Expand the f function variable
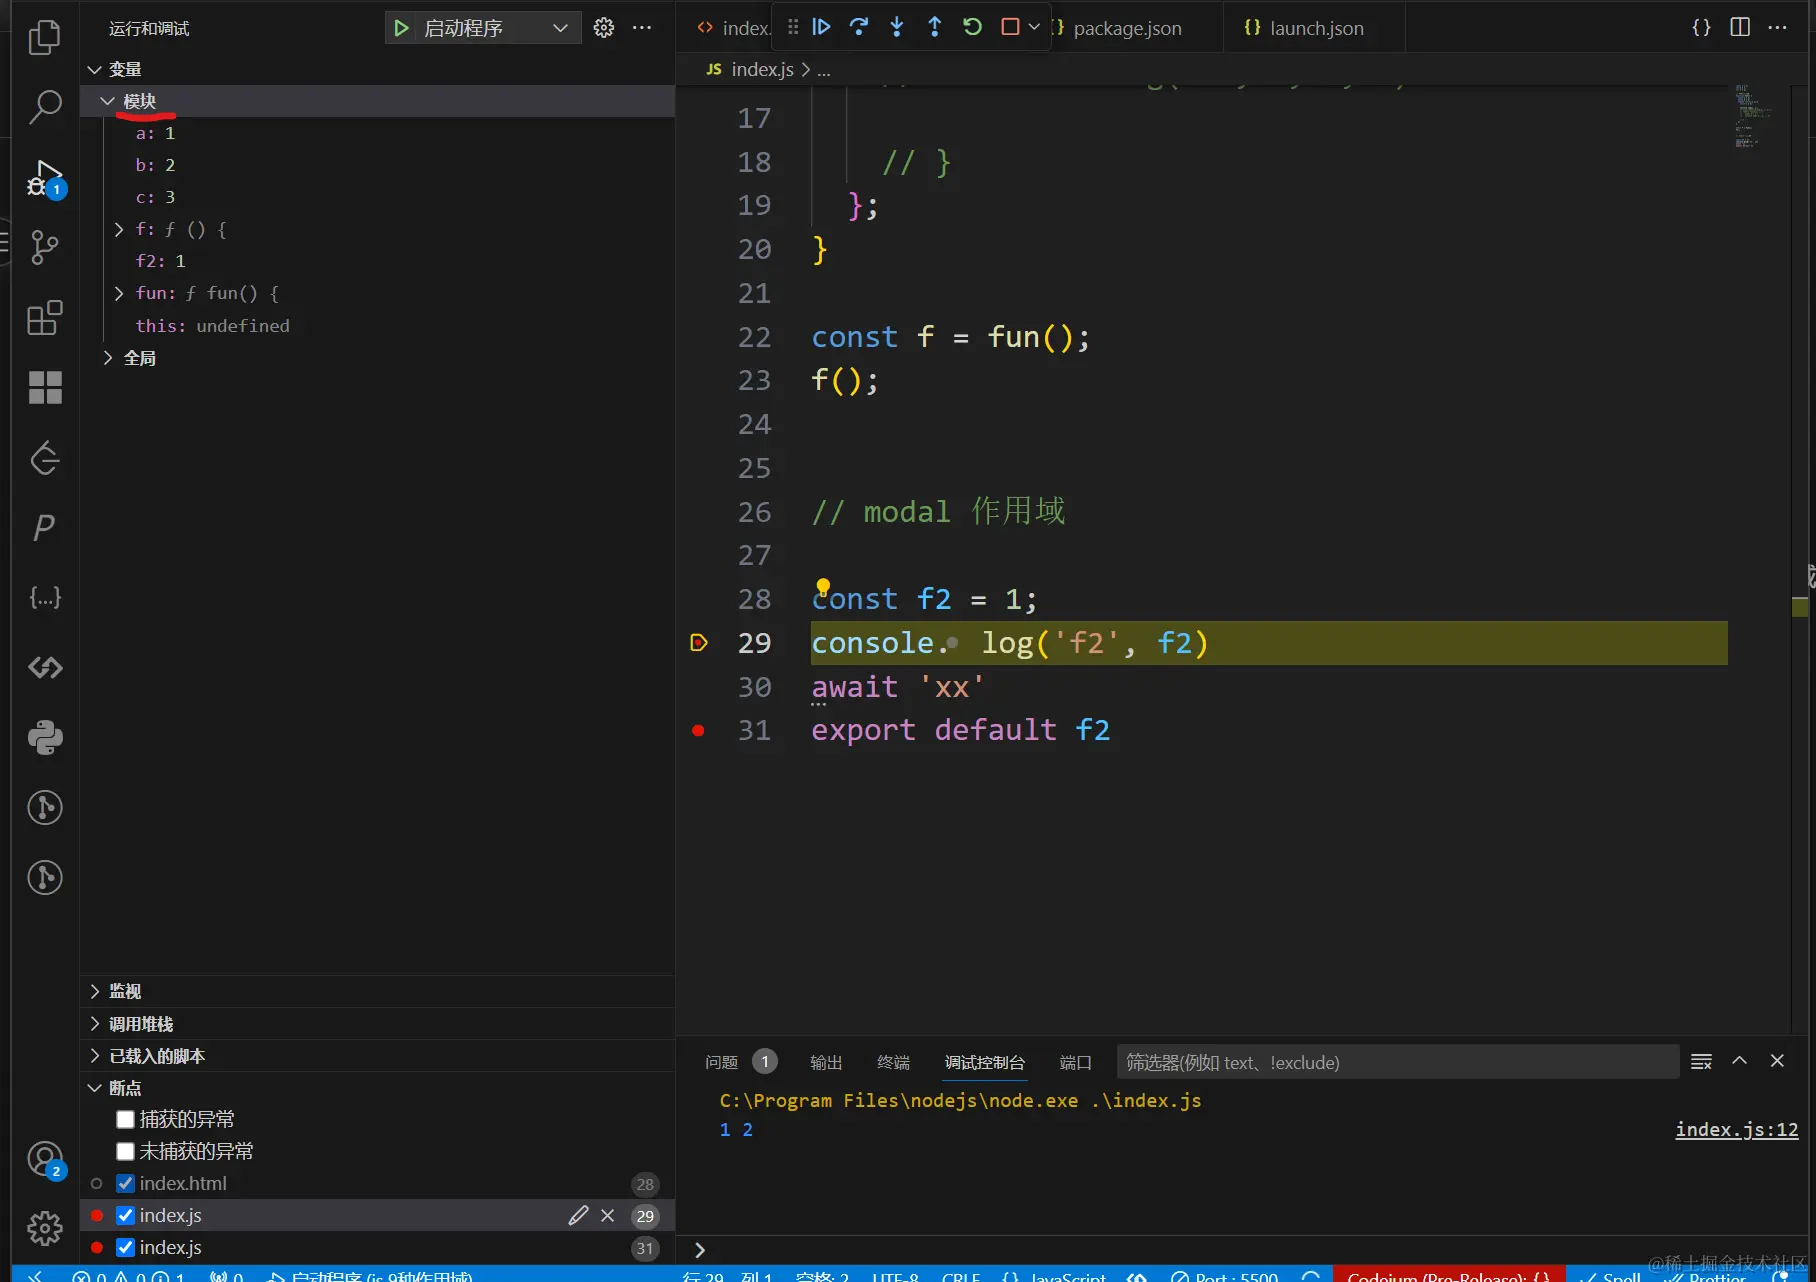This screenshot has height=1282, width=1816. pos(119,229)
